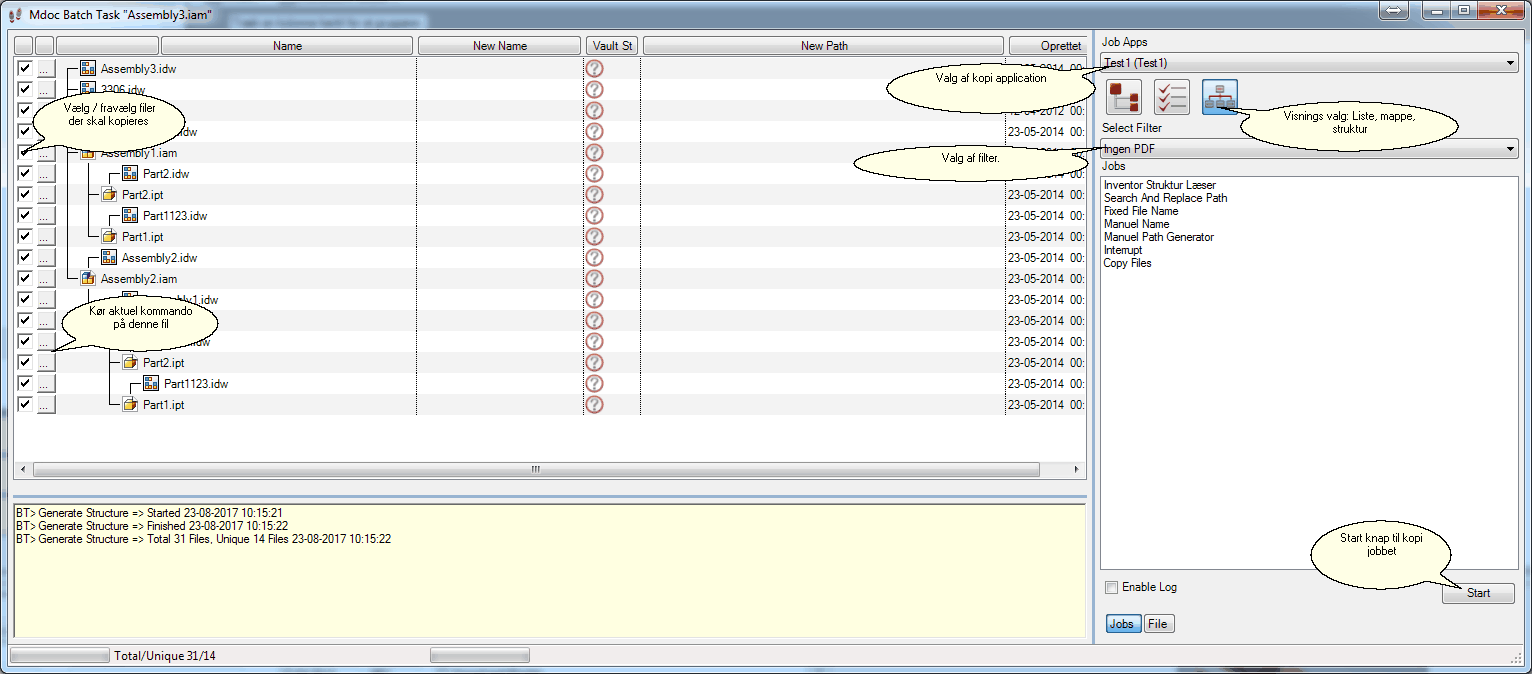Open the File tab
This screenshot has height=674, width=1532.
1158,624
